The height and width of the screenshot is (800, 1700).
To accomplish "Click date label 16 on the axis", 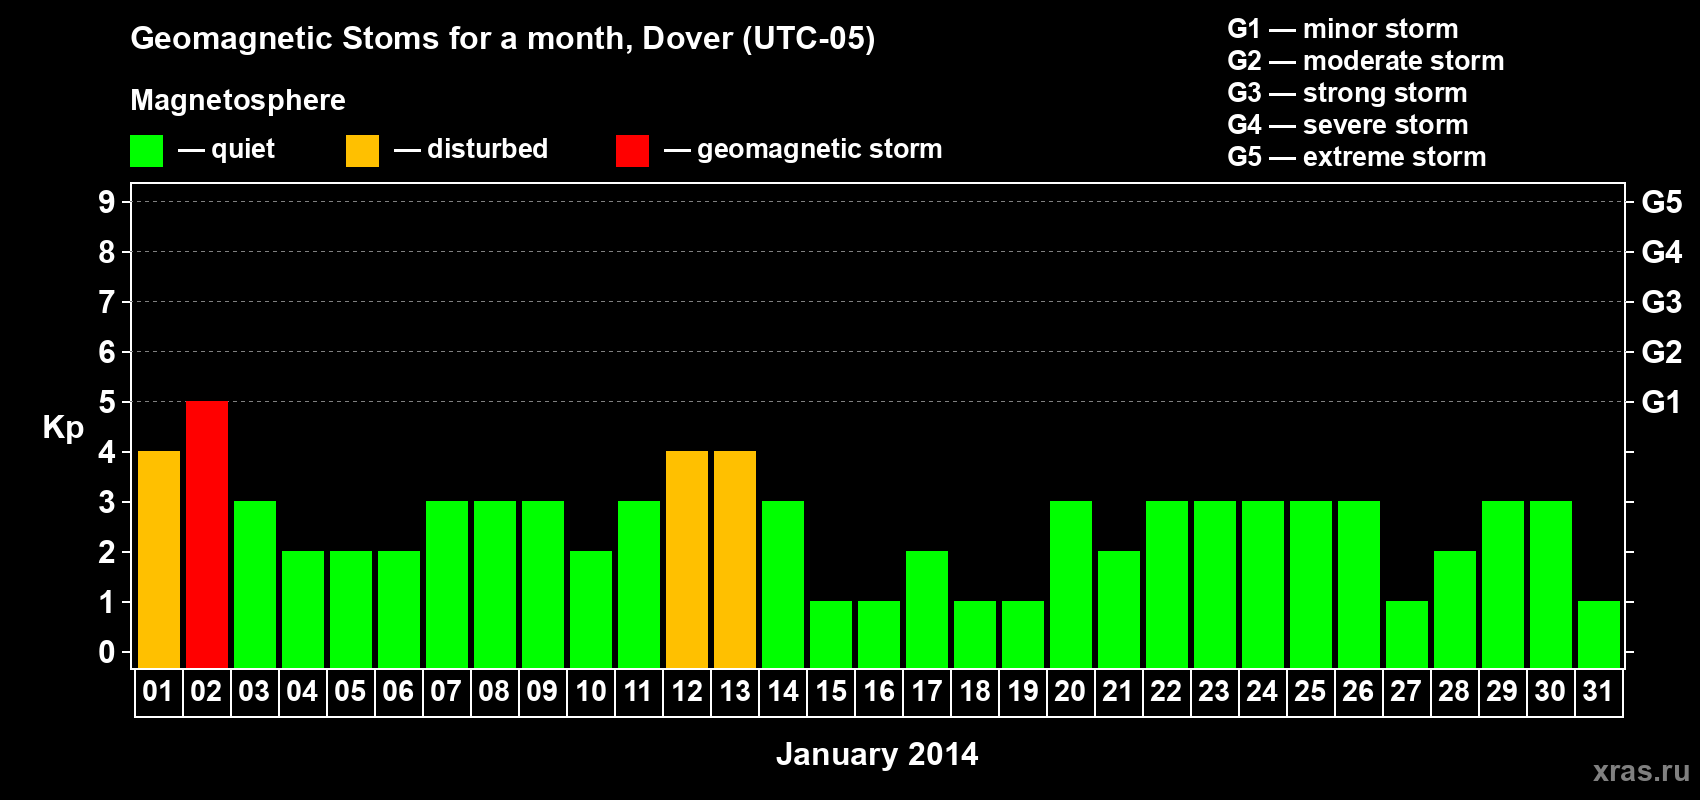I will (879, 691).
